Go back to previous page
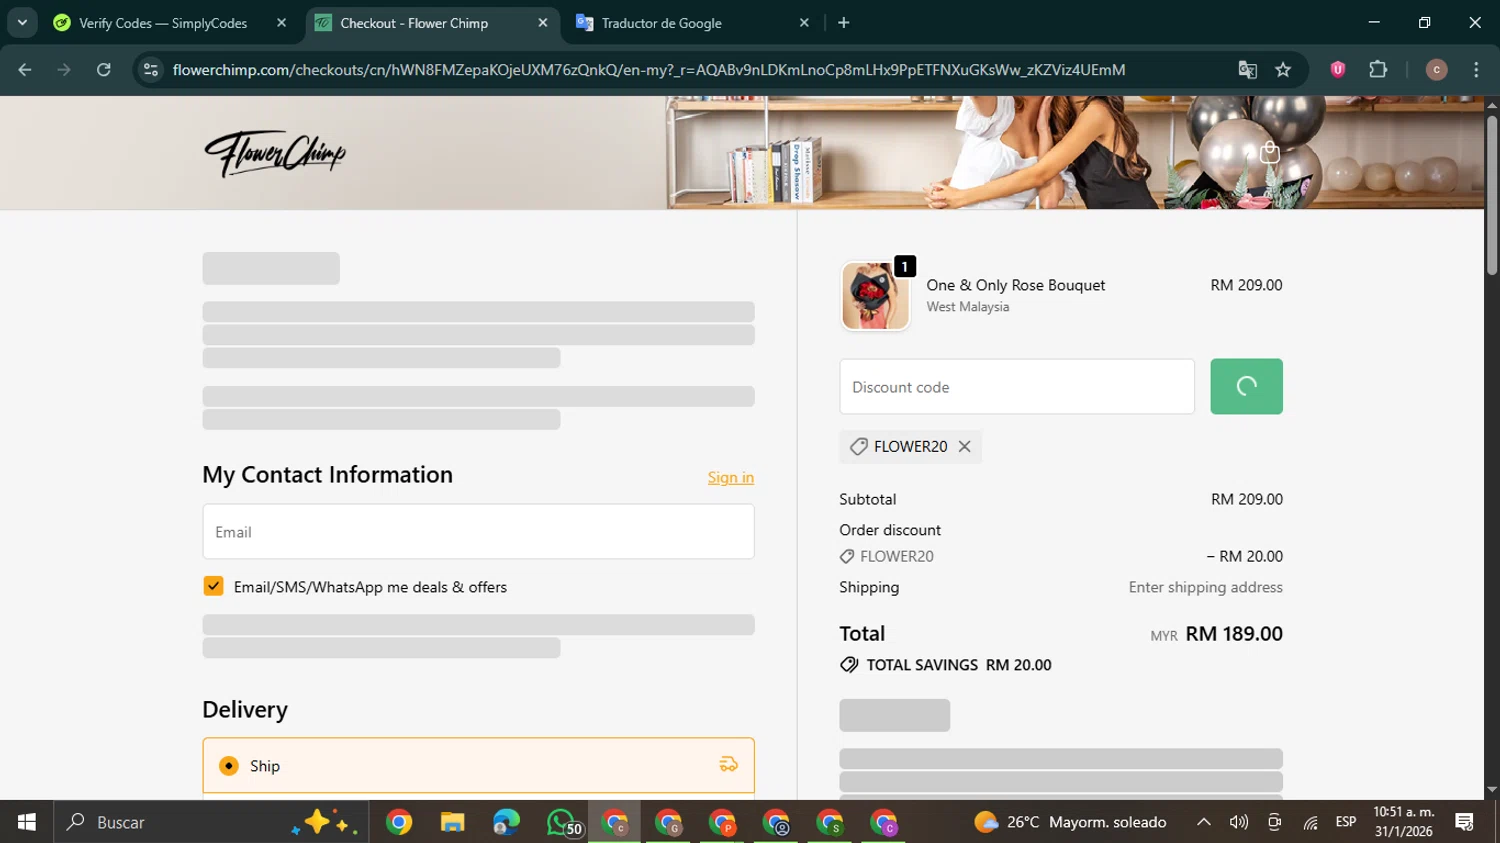 click(25, 70)
